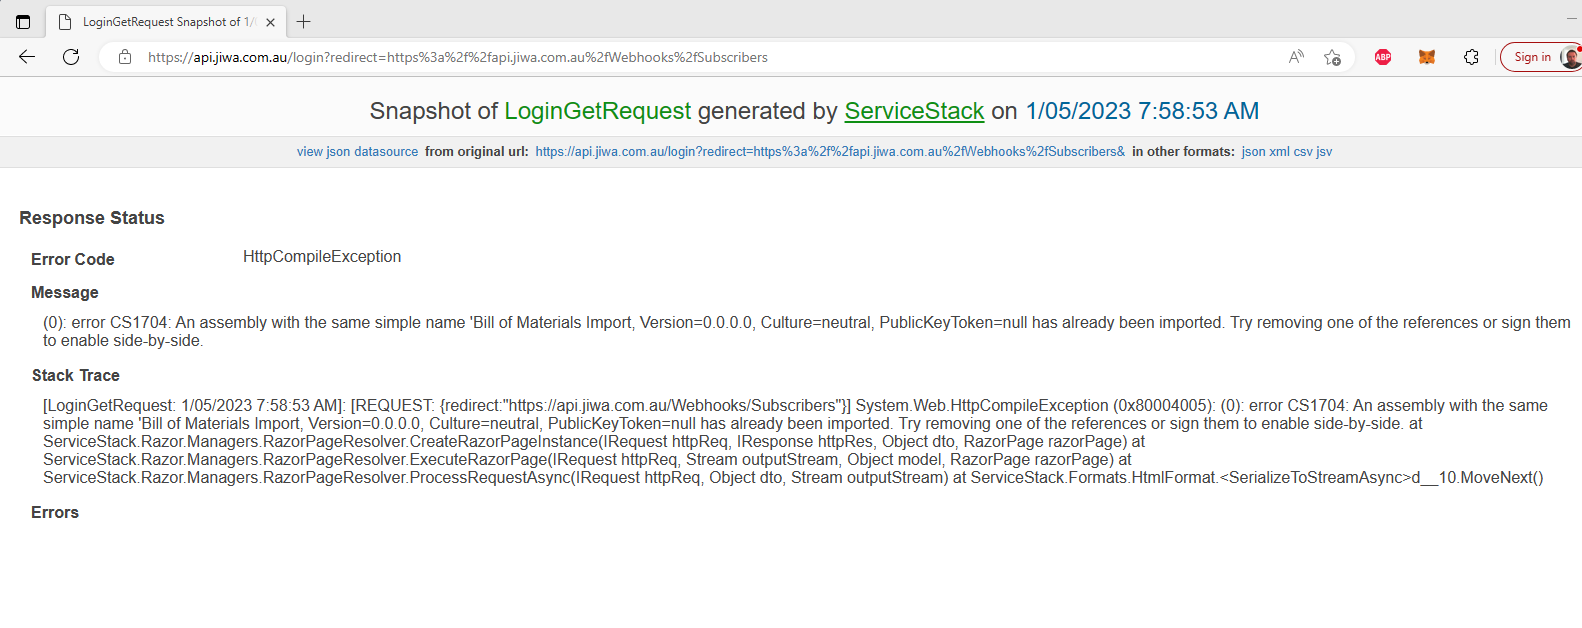Open the original url link

pos(829,152)
